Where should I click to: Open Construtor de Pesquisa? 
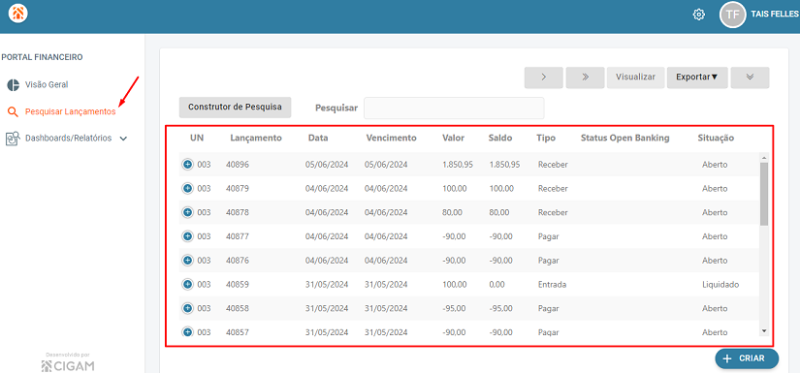(235, 108)
